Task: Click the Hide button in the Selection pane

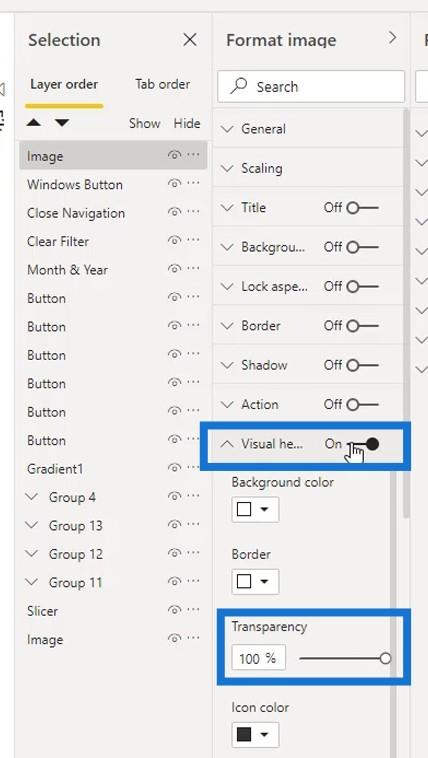Action: coord(187,123)
